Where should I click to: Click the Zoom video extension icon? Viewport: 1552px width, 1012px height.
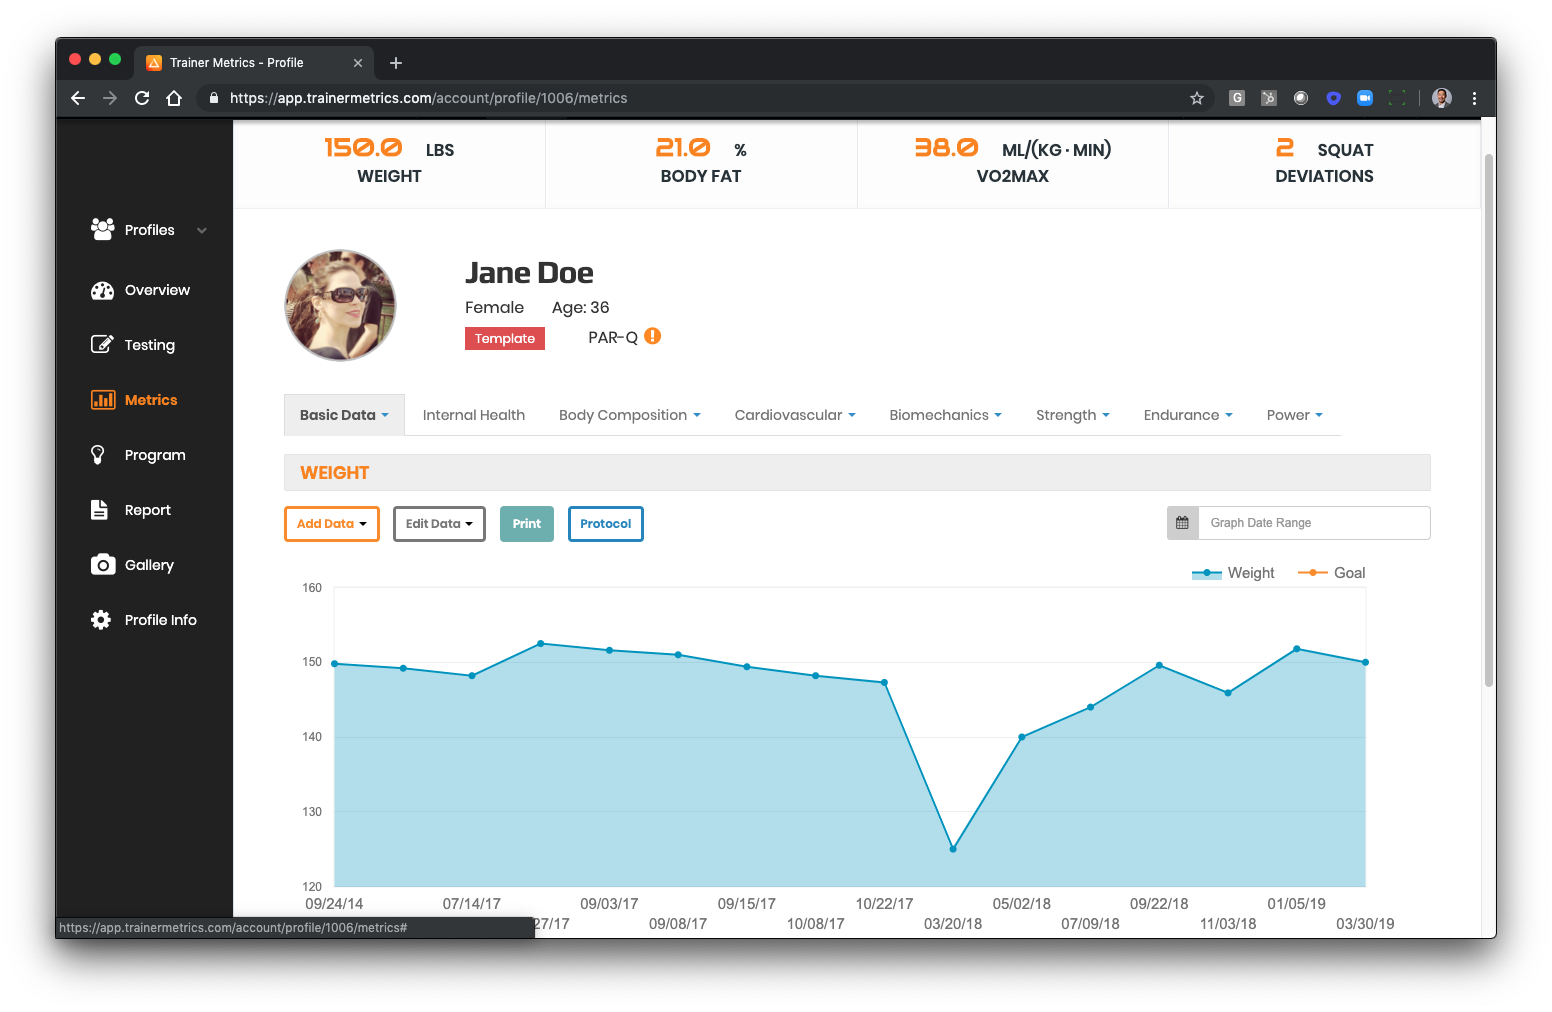point(1365,98)
